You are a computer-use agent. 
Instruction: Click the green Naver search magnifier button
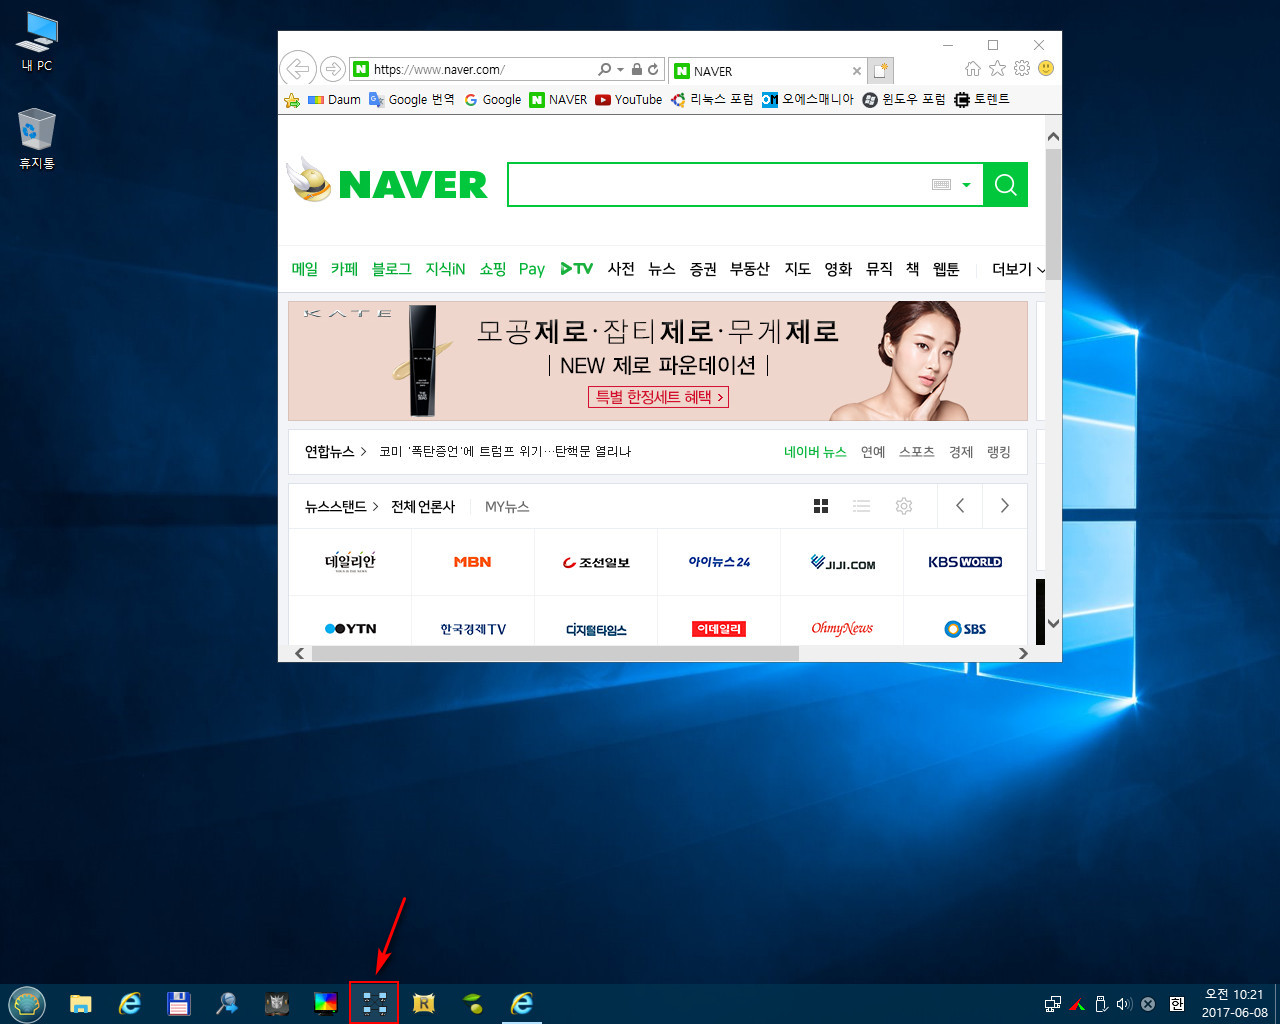[x=1005, y=185]
